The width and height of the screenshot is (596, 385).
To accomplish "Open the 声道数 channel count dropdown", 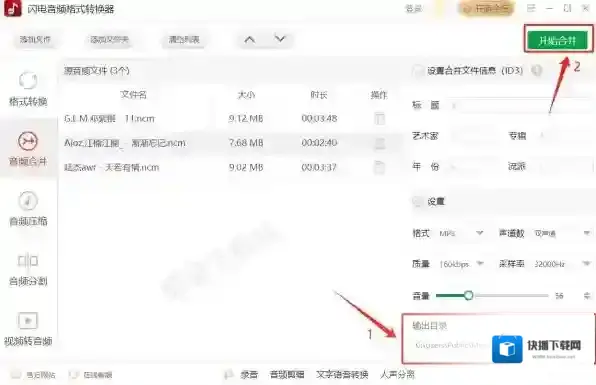I will [562, 233].
